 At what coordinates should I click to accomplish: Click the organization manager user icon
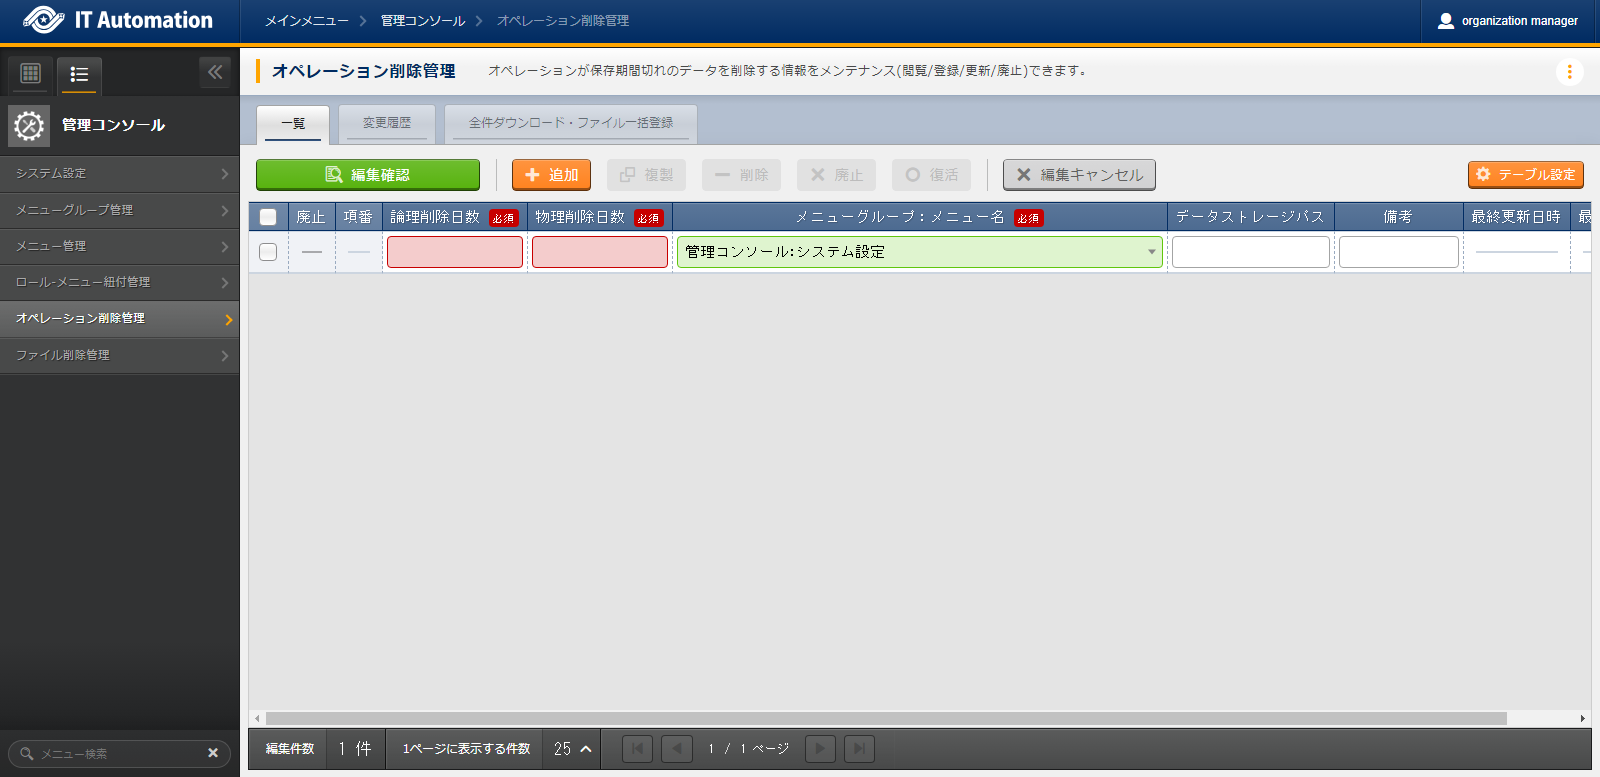[x=1445, y=21]
